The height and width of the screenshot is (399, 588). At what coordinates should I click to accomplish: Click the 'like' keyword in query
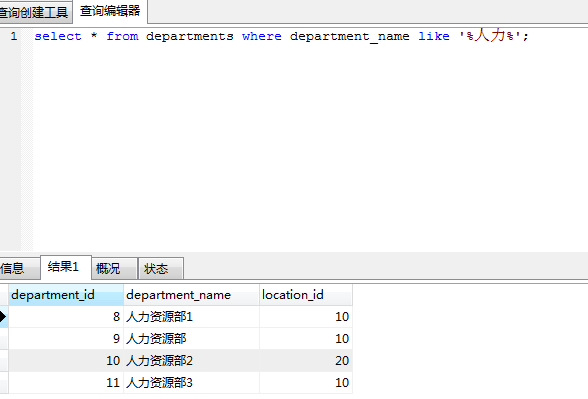434,36
